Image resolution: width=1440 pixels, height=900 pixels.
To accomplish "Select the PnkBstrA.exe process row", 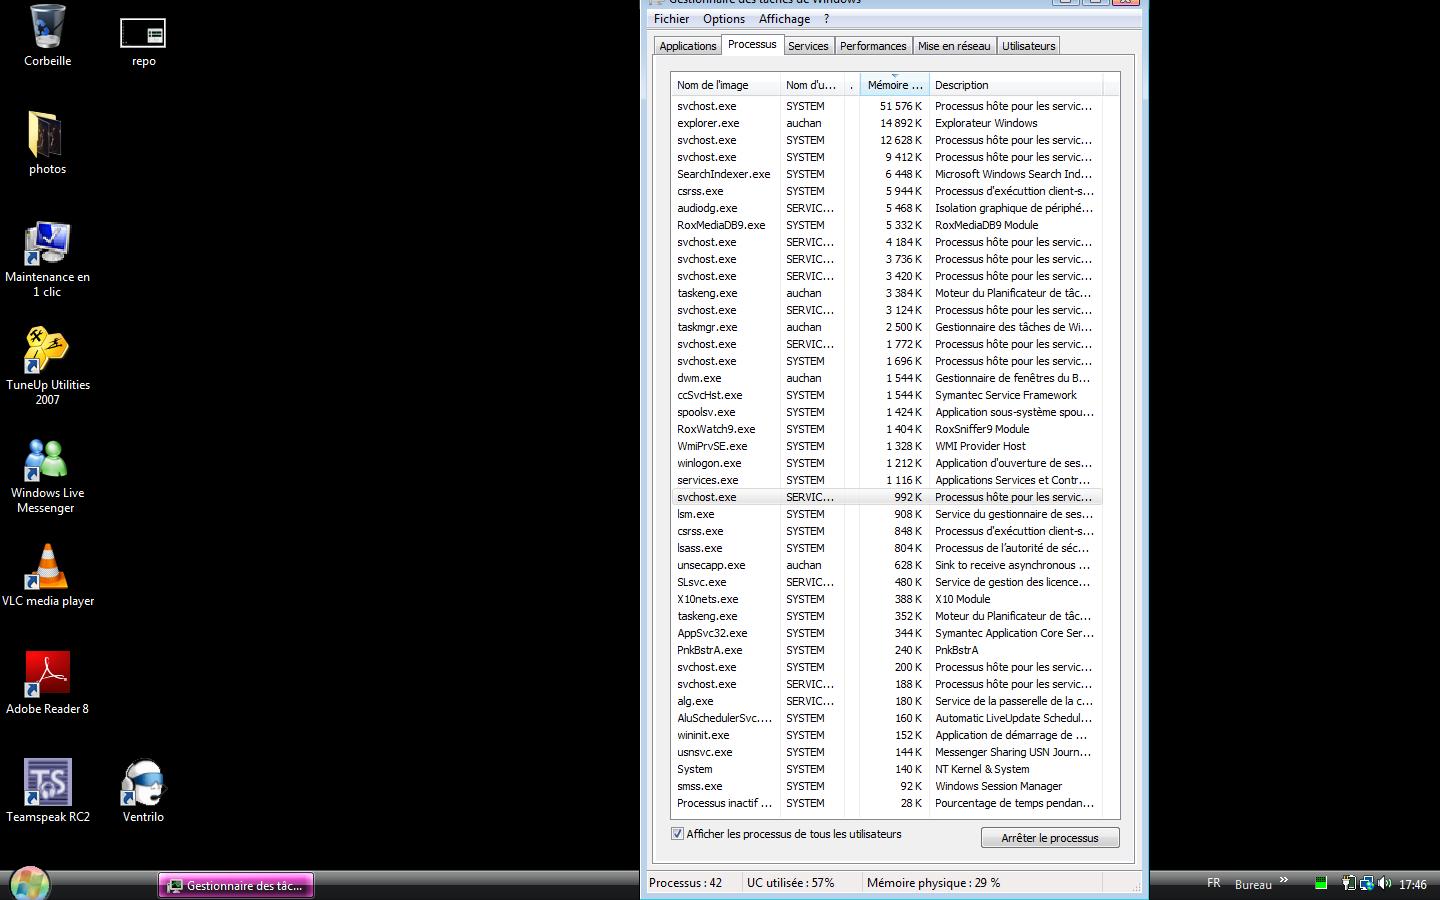I will [x=886, y=650].
